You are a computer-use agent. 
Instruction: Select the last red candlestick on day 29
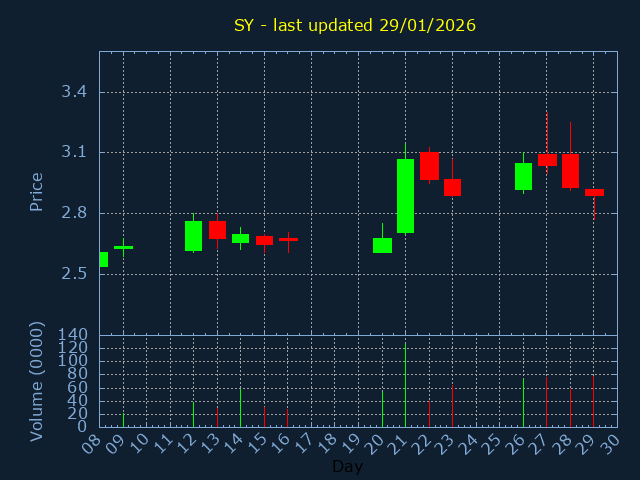click(594, 192)
